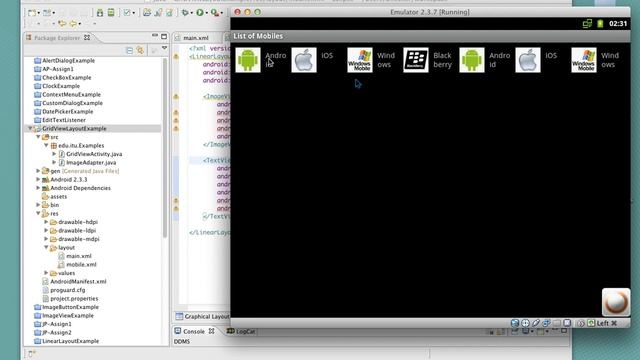This screenshot has height=360, width=640.
Task: Collapse the layout folder
Action: coord(46,247)
